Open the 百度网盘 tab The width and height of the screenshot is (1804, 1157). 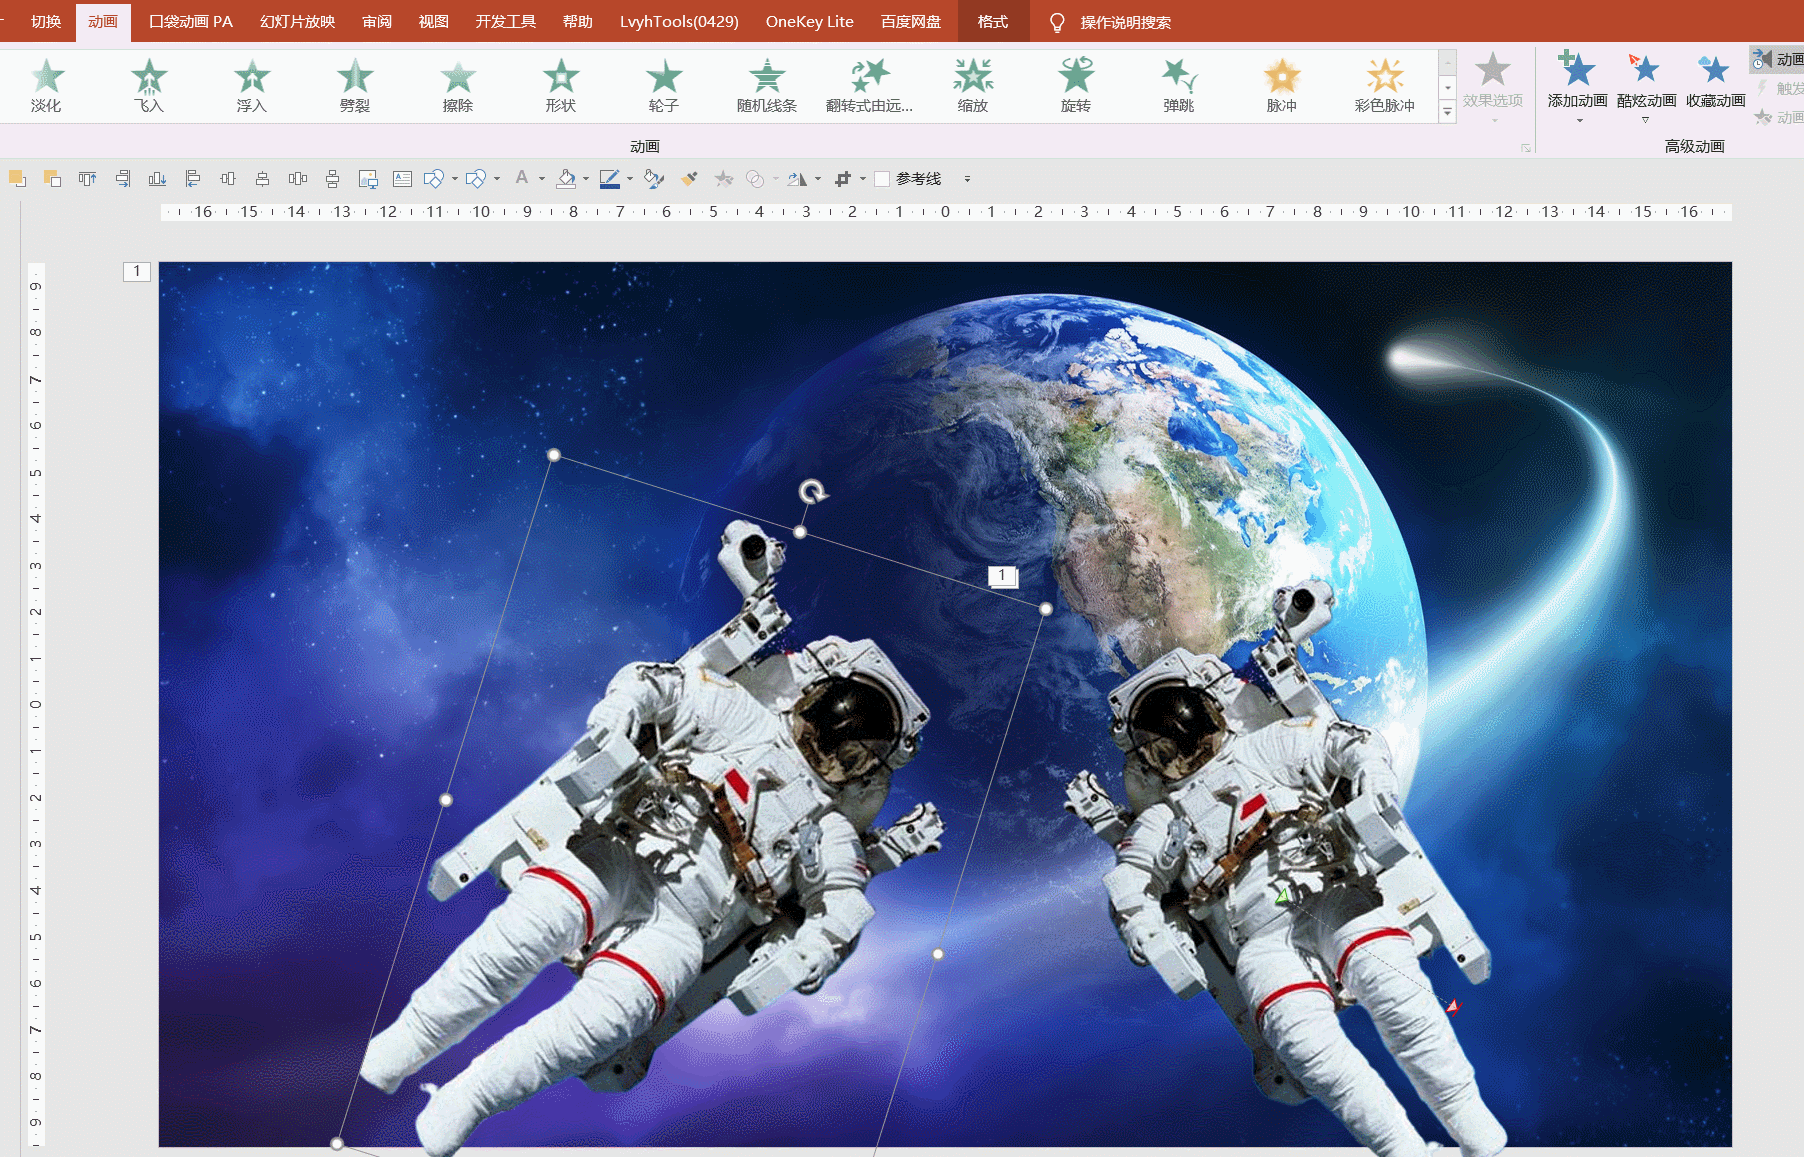click(911, 21)
